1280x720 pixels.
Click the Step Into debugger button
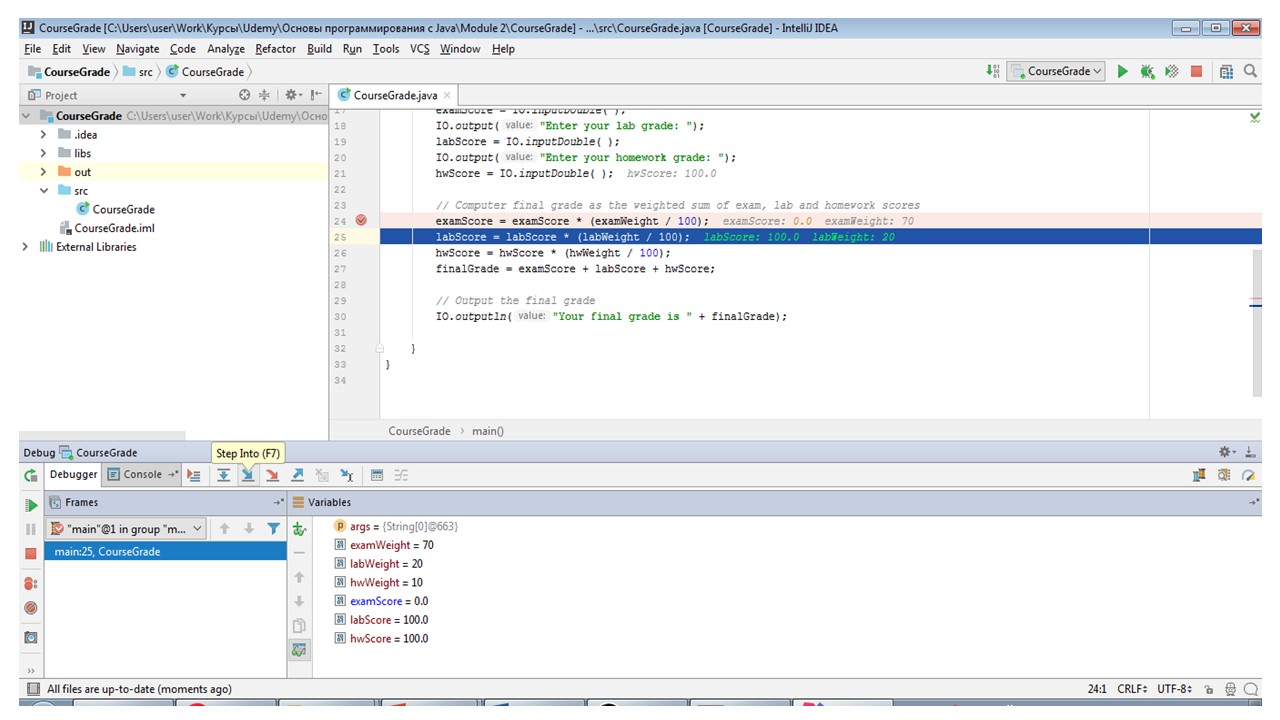(x=247, y=476)
